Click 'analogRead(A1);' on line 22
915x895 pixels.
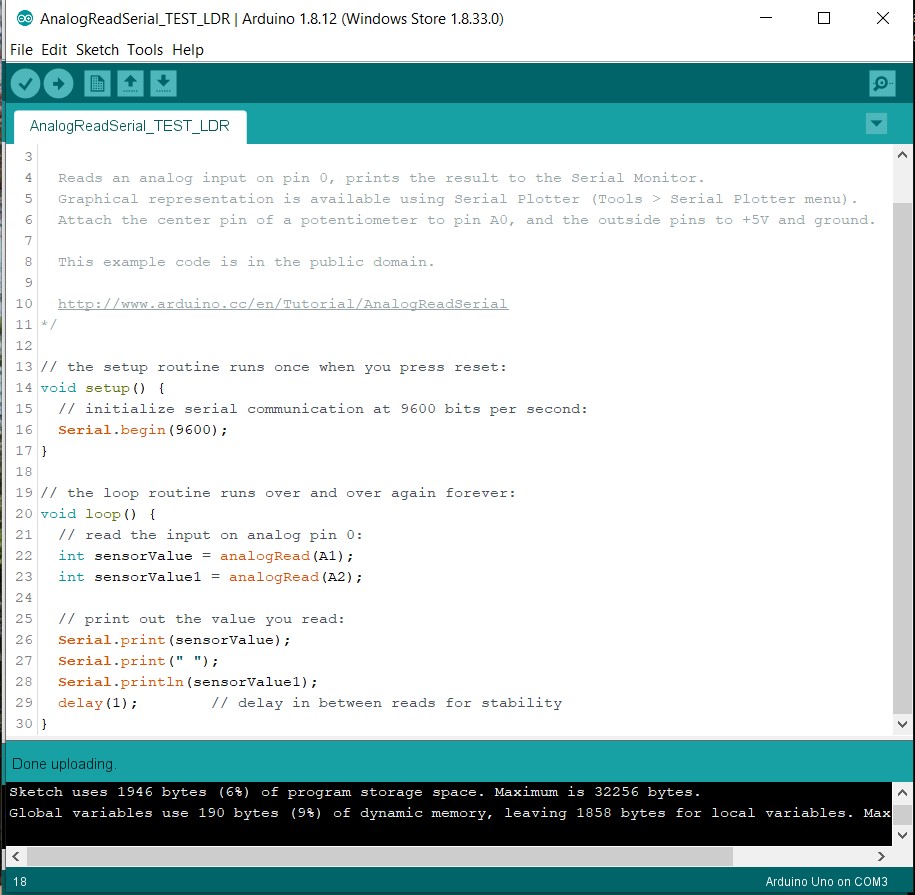(x=287, y=556)
